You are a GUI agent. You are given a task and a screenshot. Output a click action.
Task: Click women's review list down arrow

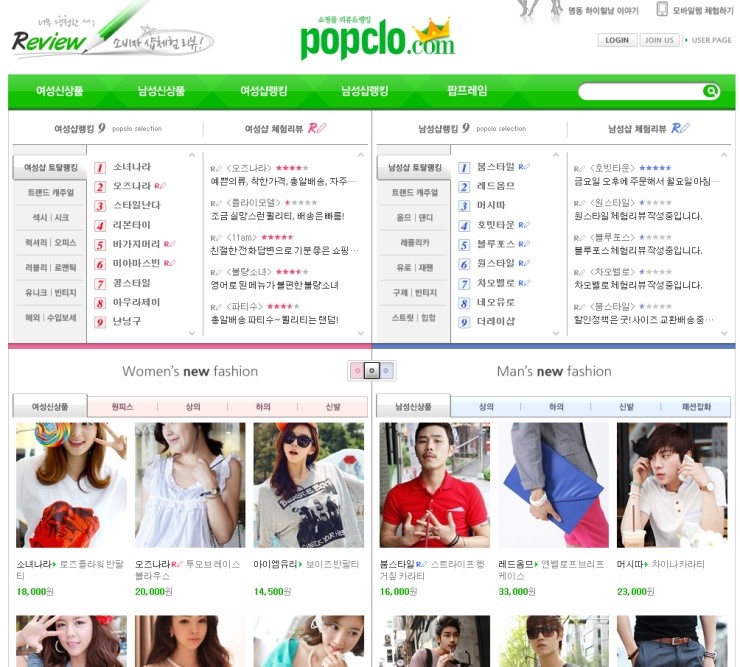361,333
